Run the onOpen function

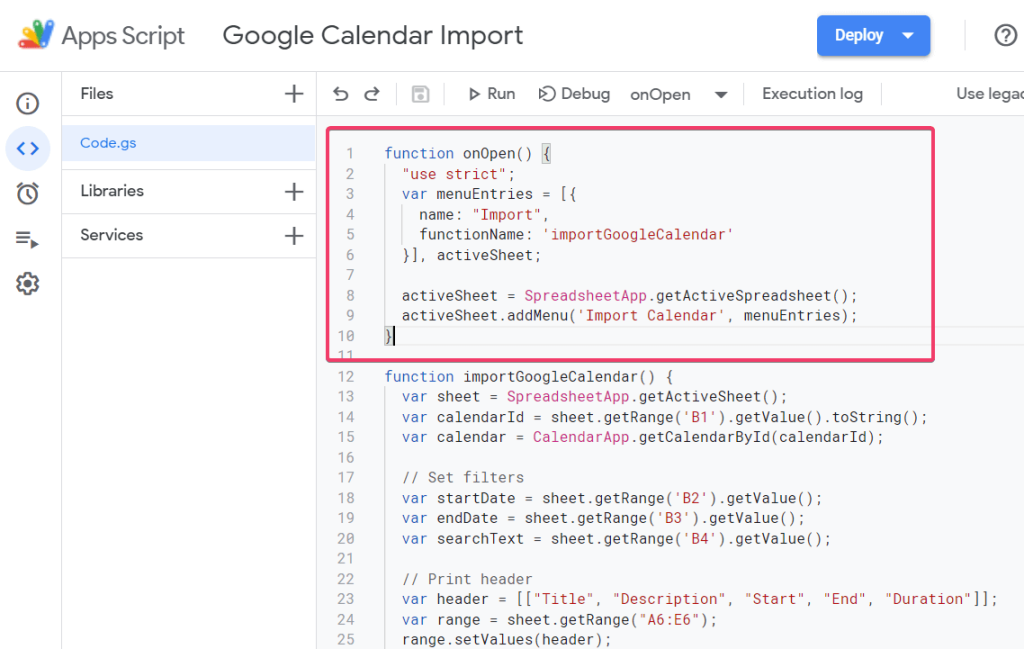point(490,93)
